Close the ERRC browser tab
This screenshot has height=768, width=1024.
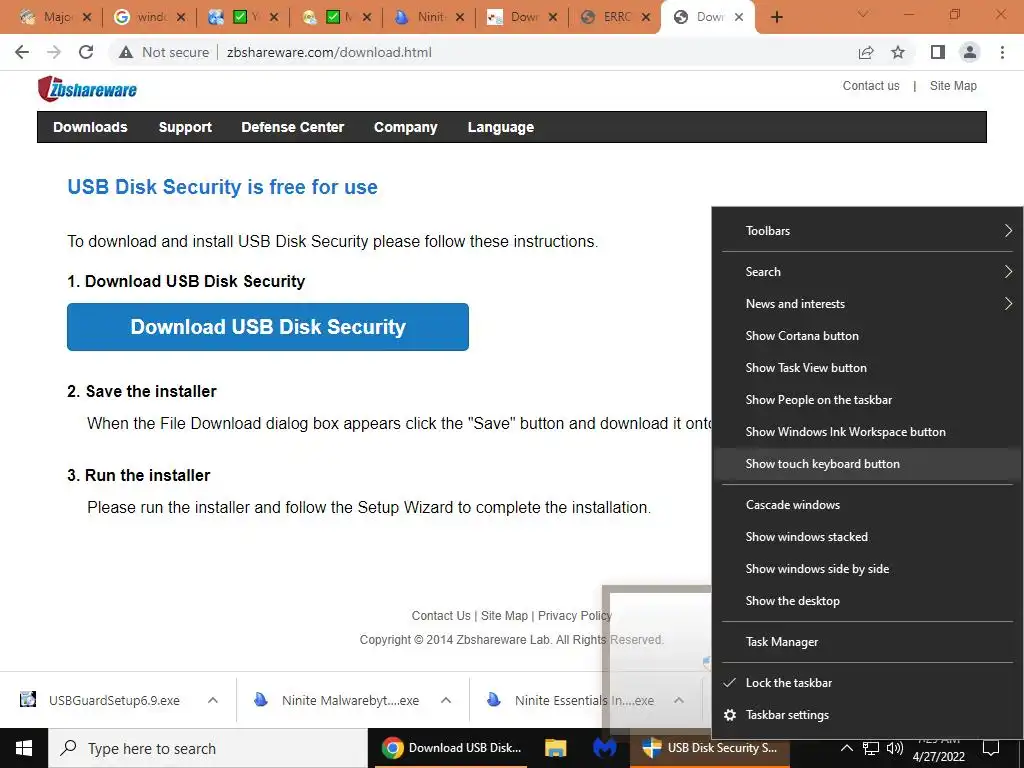[646, 18]
